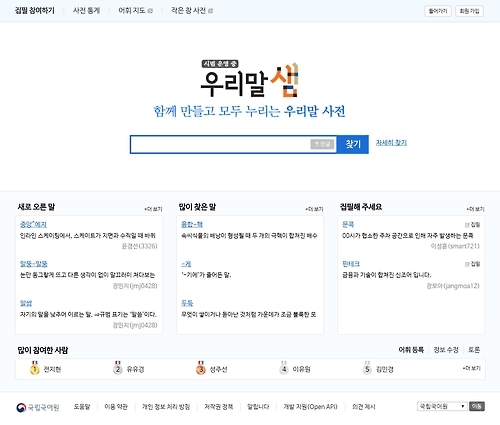This screenshot has height=425, width=500.
Task: Click 더 보기 in the 많이 참여한 사람 row
Action: coord(472,368)
